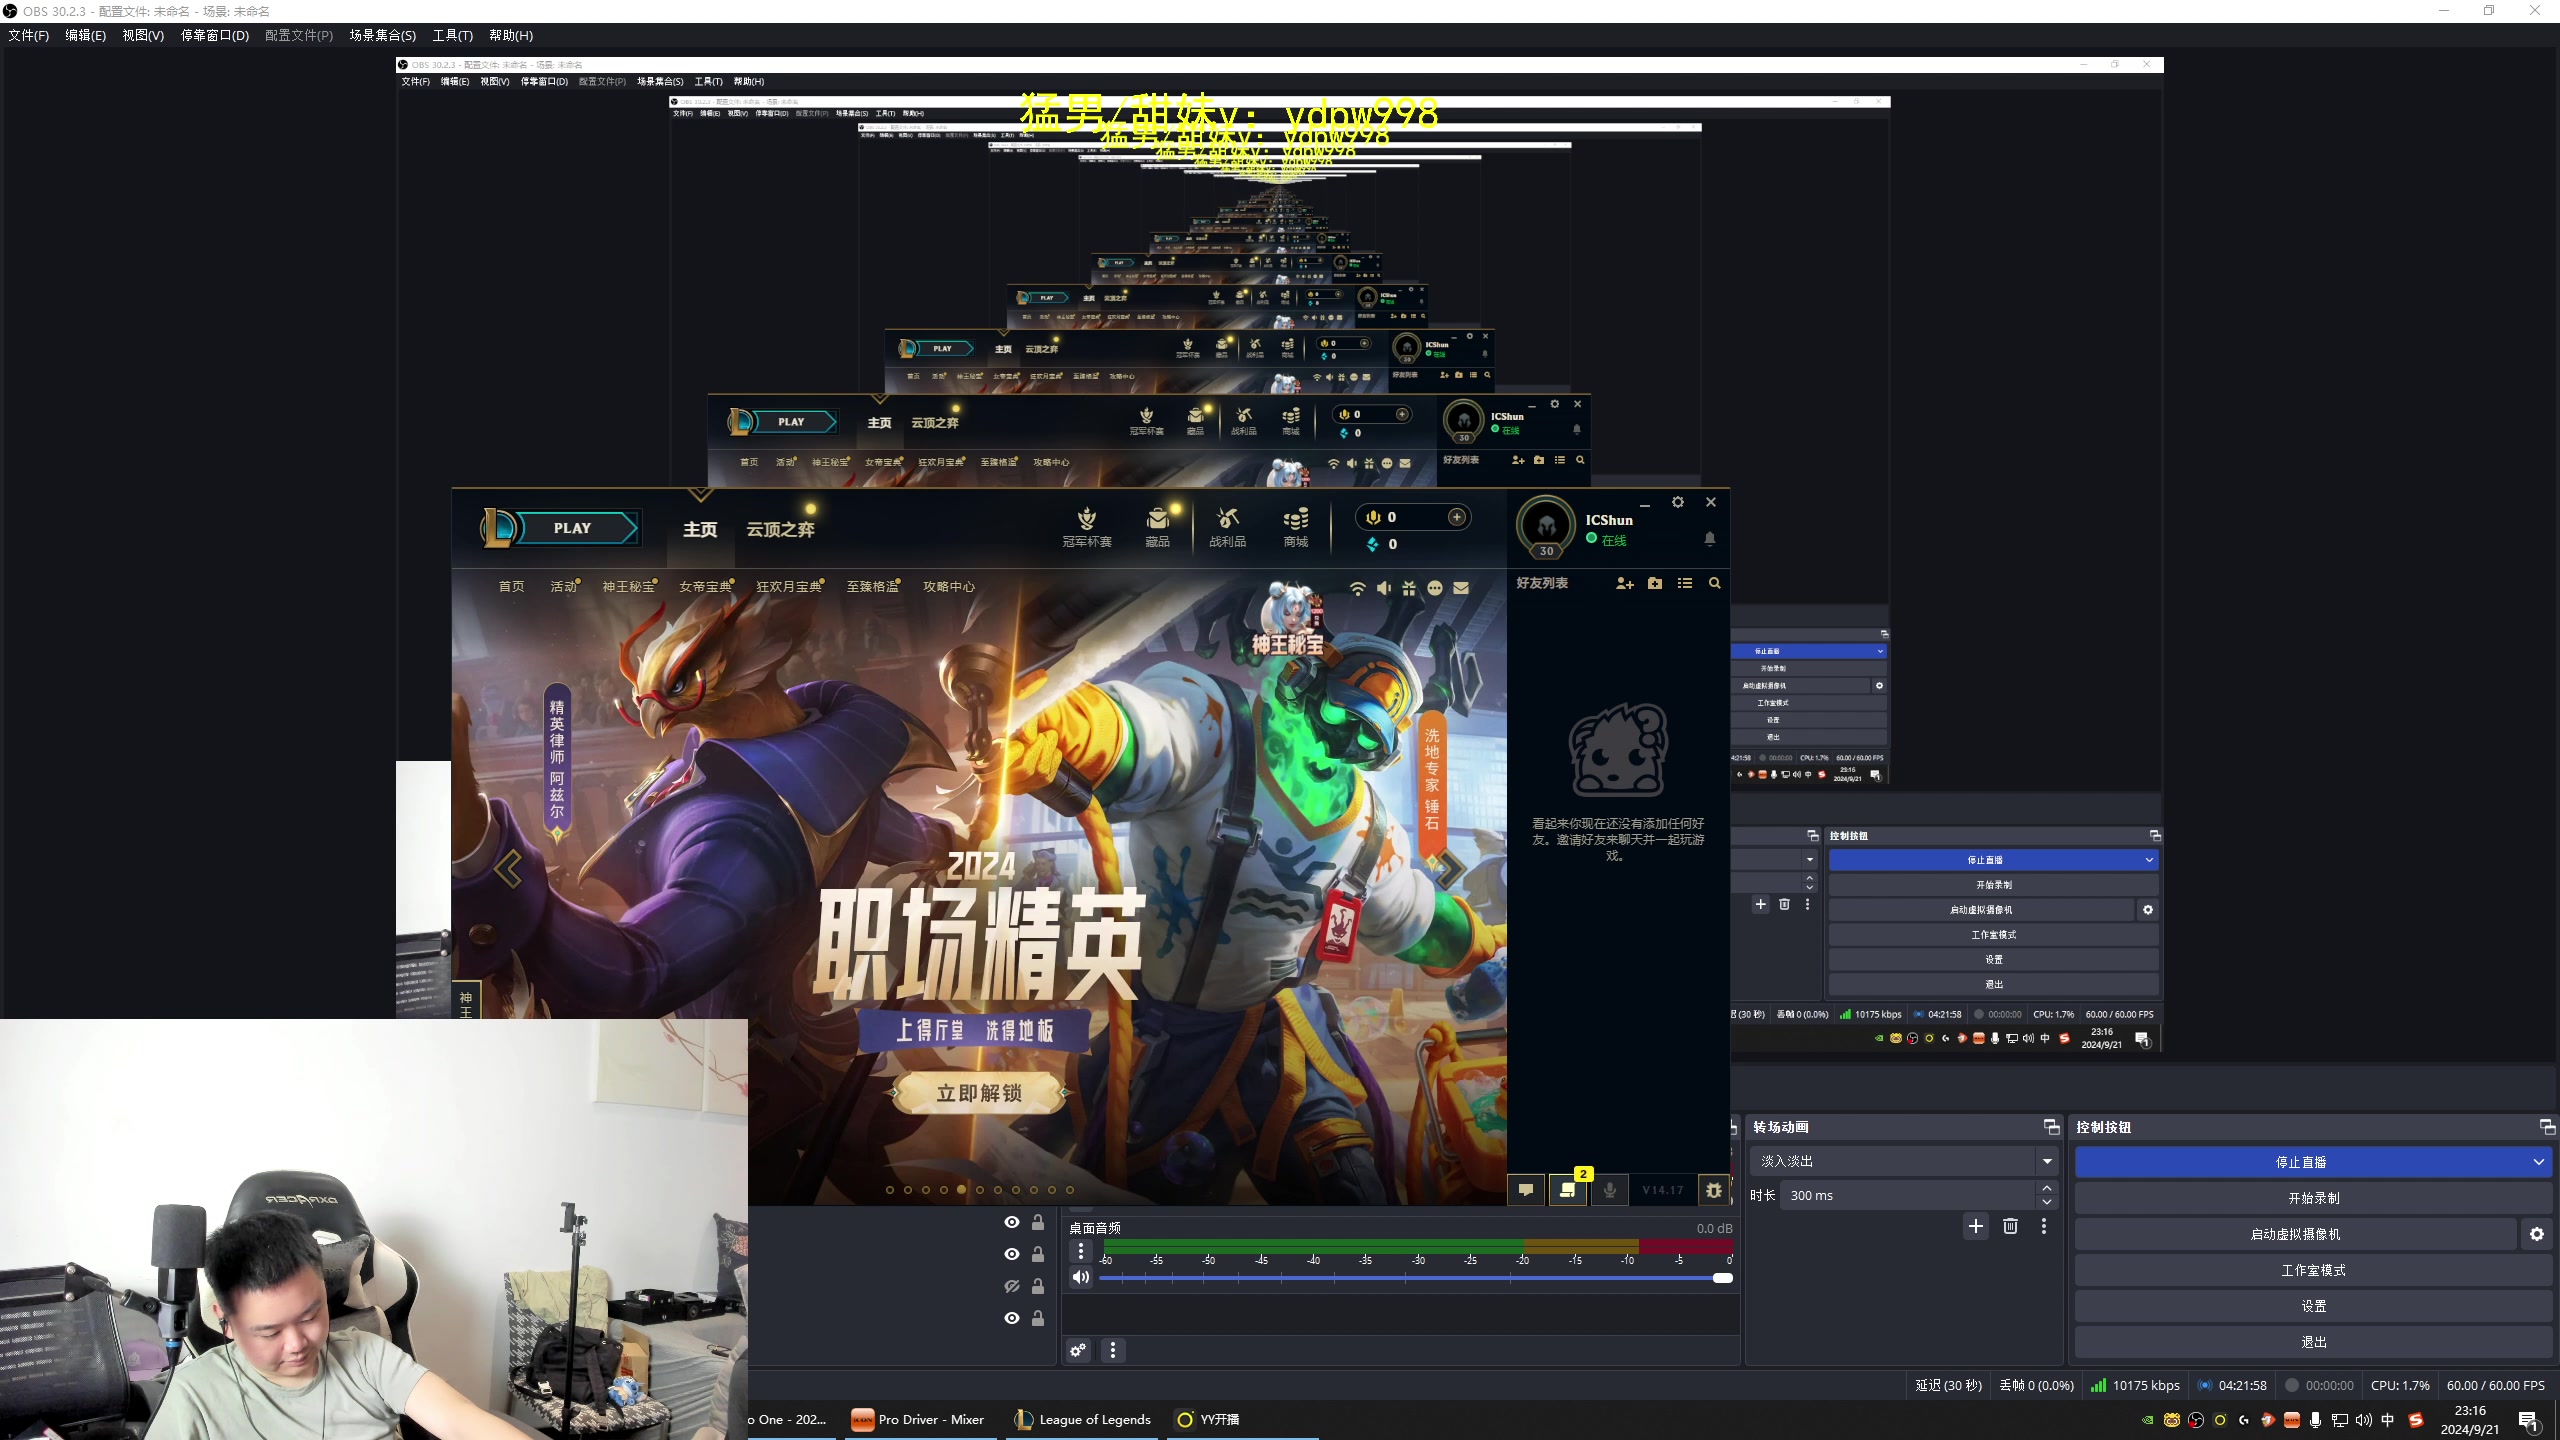Click the 桌面音频 volume slider

(1415, 1278)
